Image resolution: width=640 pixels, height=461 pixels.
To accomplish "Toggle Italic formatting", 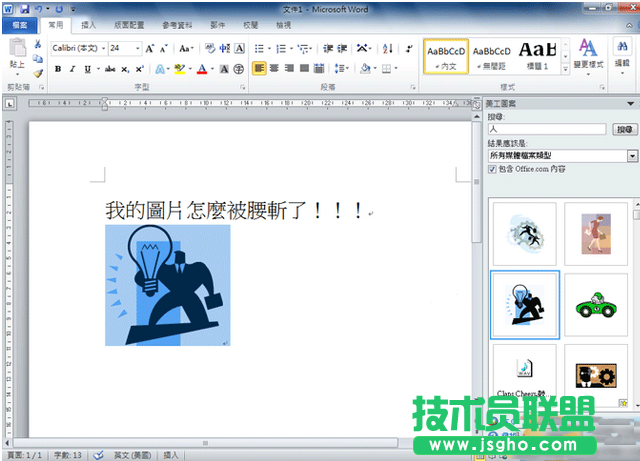I will [72, 69].
